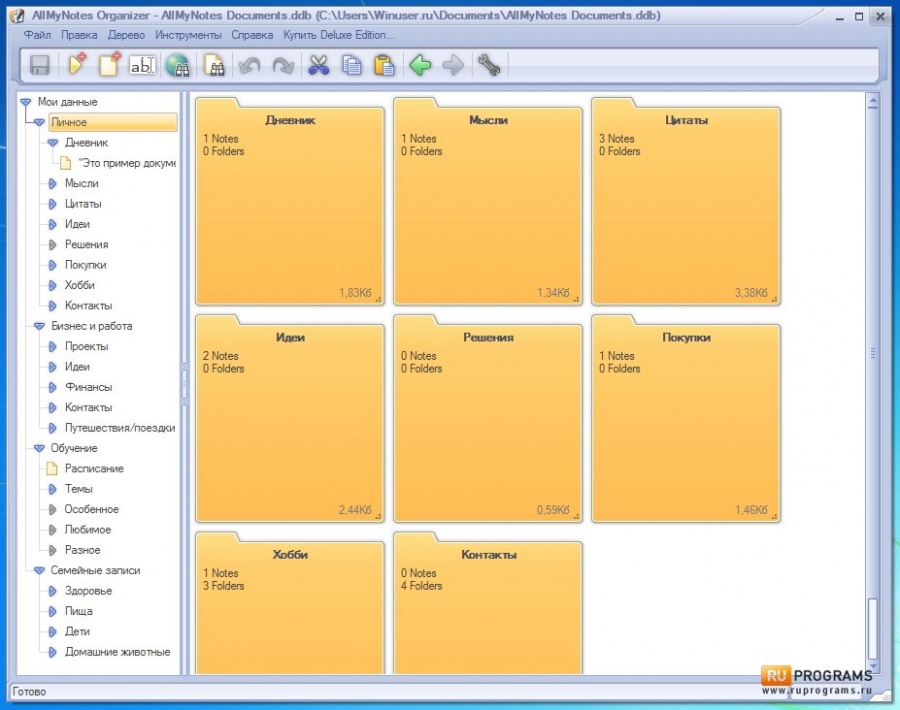Image resolution: width=900 pixels, height=710 pixels.
Task: Click the new folder icon with red plus
Action: pos(77,64)
